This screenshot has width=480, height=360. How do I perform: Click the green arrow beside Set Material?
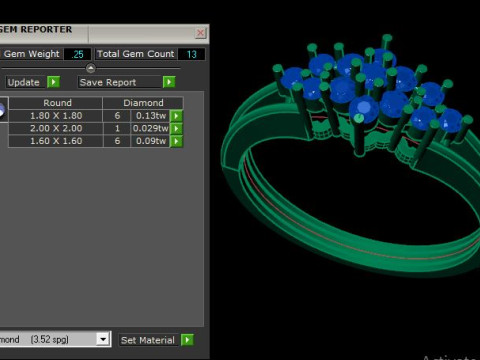pyautogui.click(x=187, y=340)
